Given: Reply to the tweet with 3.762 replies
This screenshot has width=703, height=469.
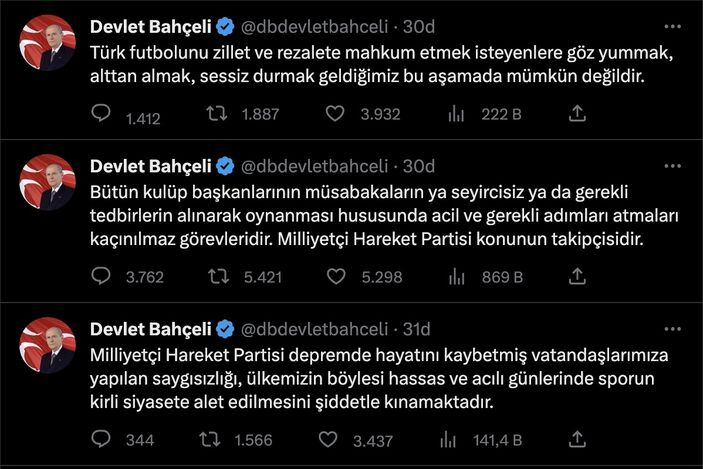Looking at the screenshot, I should 100,277.
